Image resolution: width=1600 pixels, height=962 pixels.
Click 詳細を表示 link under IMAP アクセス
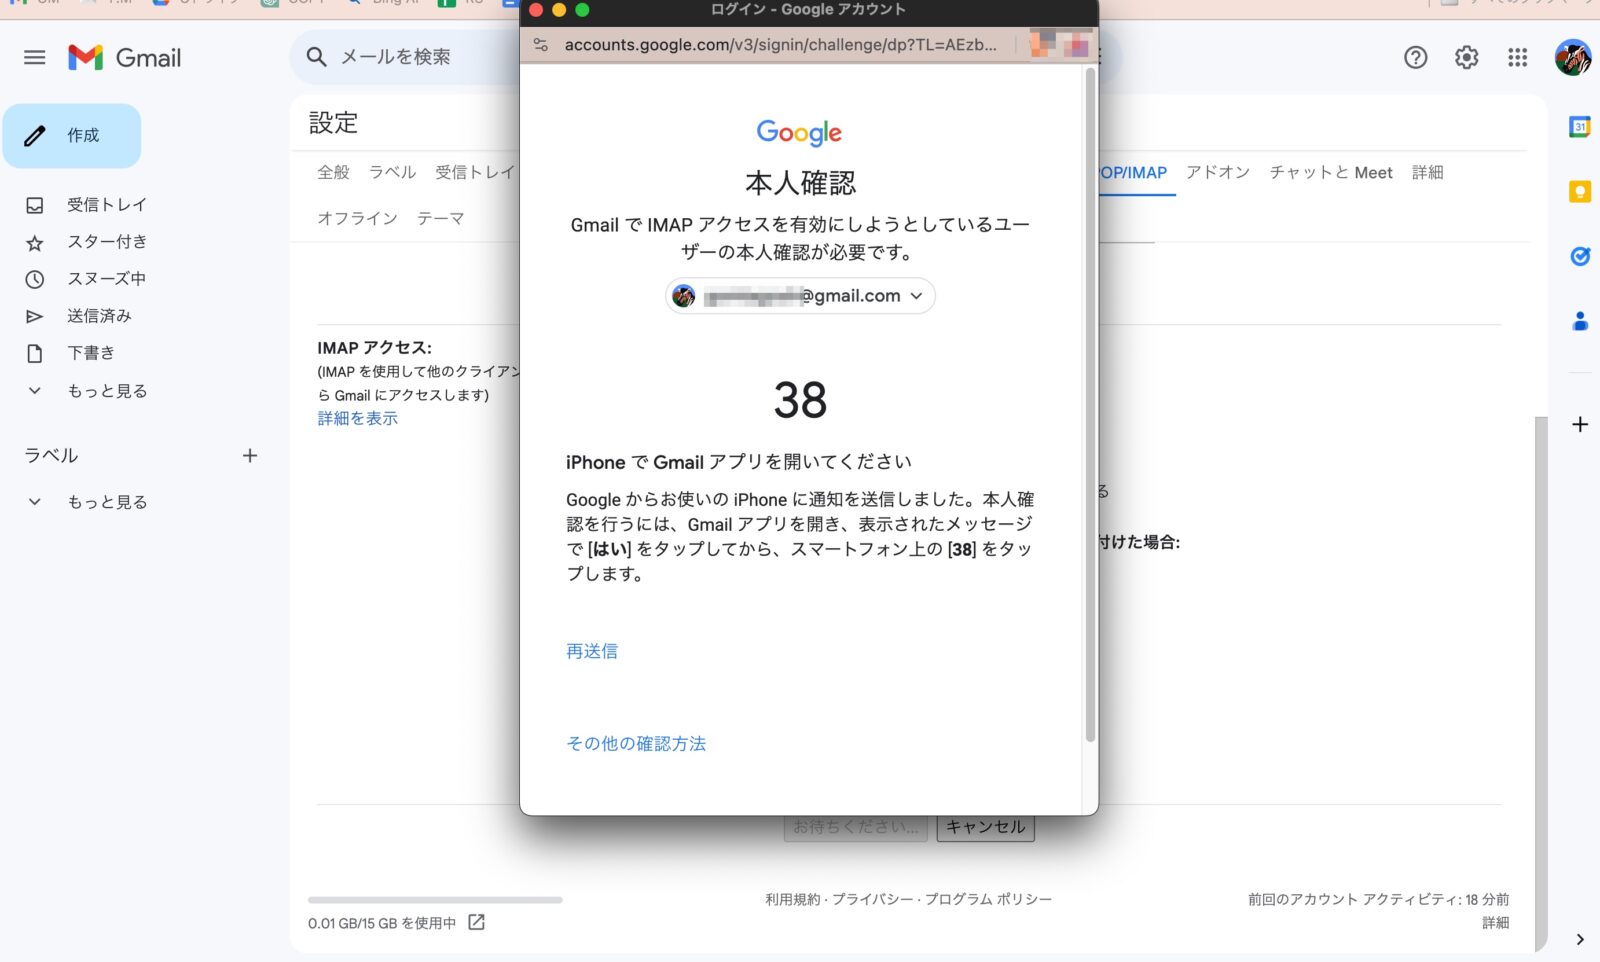pyautogui.click(x=357, y=418)
